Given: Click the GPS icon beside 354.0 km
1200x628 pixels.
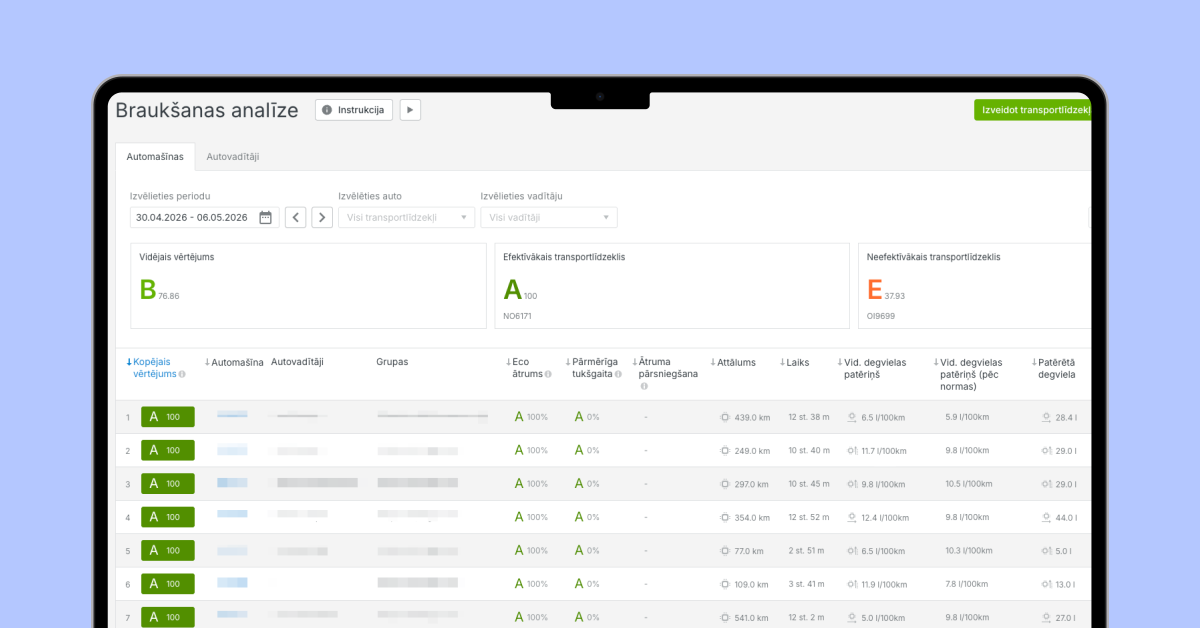Looking at the screenshot, I should click(725, 518).
